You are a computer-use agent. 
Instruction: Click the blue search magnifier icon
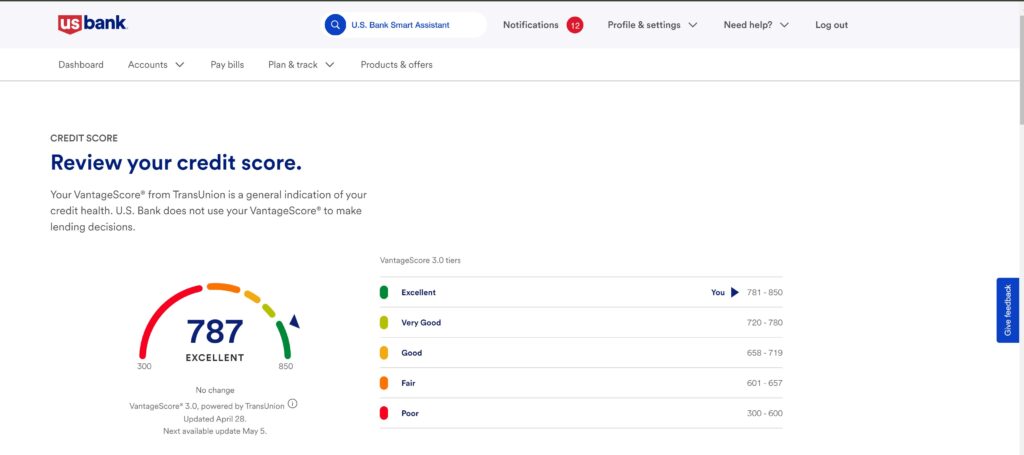(336, 25)
